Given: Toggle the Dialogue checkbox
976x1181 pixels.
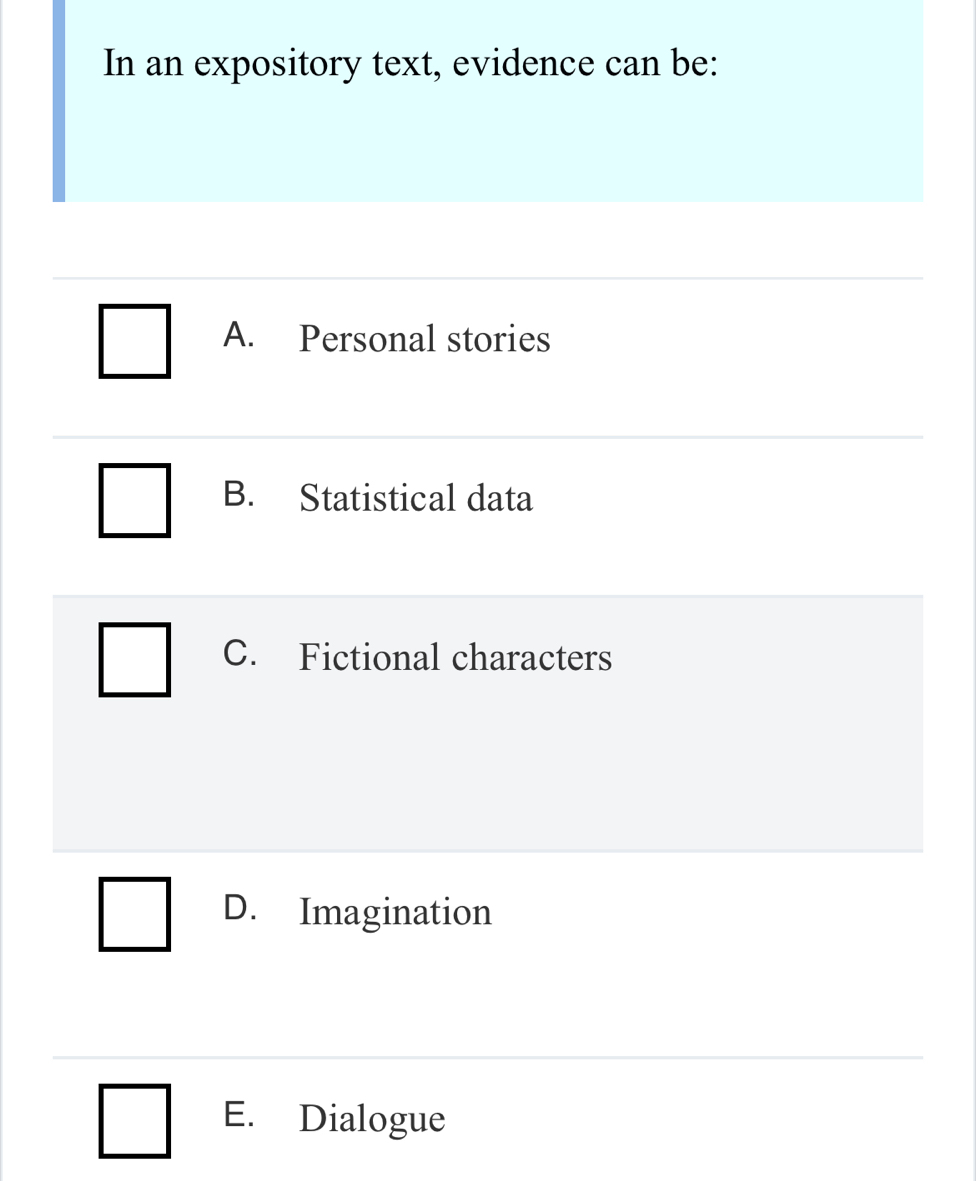Looking at the screenshot, I should click(134, 1120).
